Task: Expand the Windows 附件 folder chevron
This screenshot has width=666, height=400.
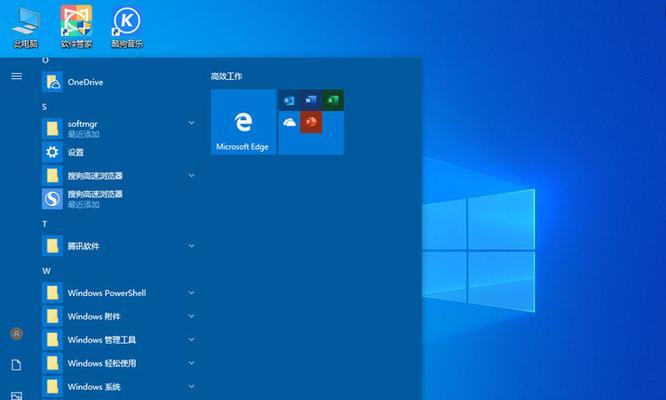Action: [x=192, y=316]
